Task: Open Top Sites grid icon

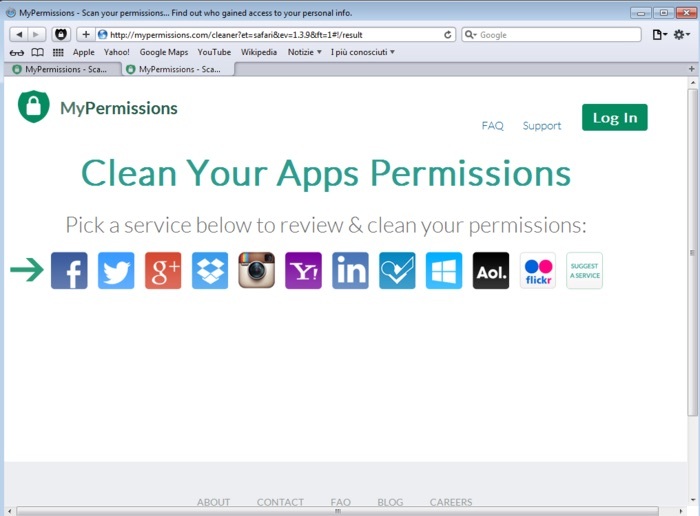Action: coord(58,53)
